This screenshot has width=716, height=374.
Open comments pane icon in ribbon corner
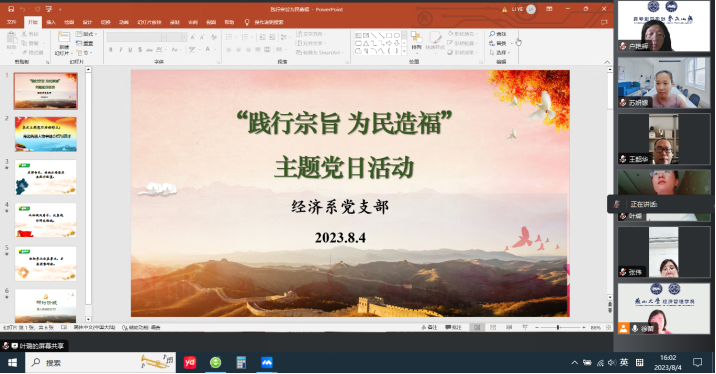pyautogui.click(x=604, y=22)
